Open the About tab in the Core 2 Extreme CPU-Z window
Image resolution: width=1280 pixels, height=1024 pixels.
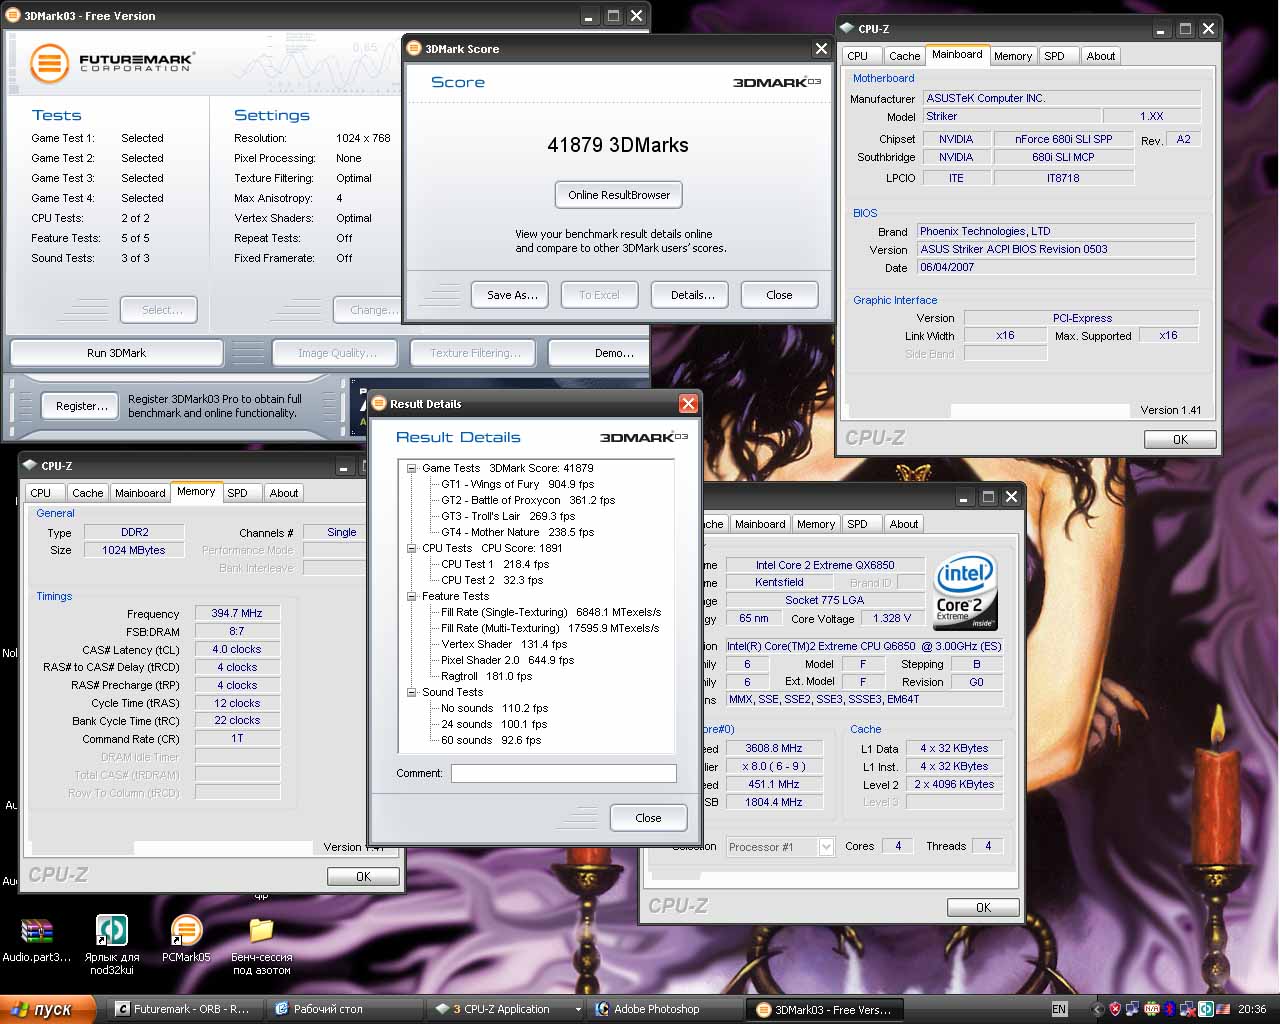904,524
